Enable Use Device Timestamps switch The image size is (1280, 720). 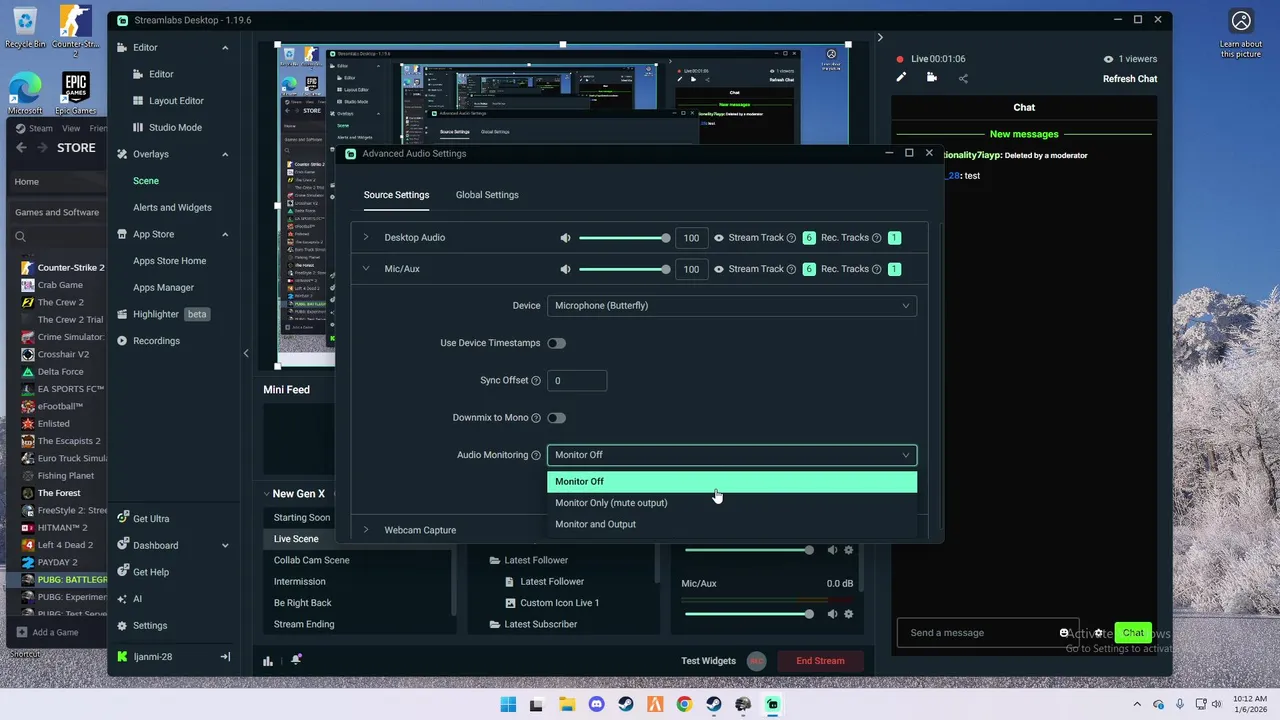pyautogui.click(x=556, y=343)
